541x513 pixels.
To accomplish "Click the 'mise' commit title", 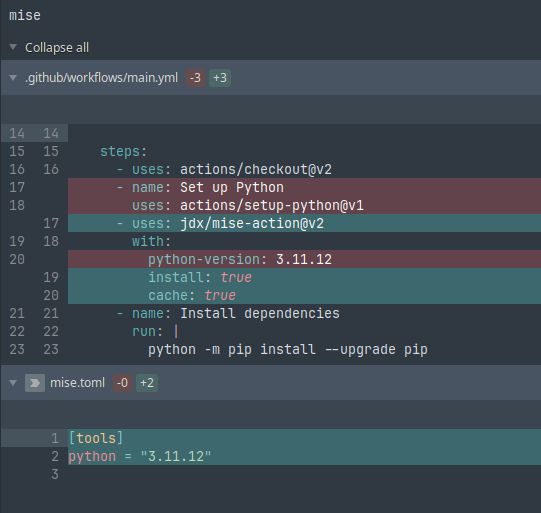I will (x=25, y=15).
